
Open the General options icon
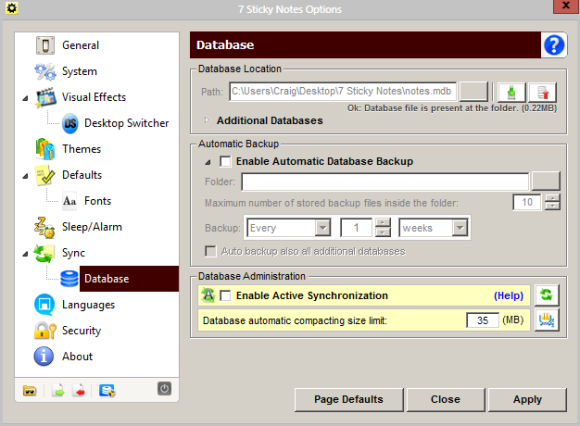pos(45,45)
